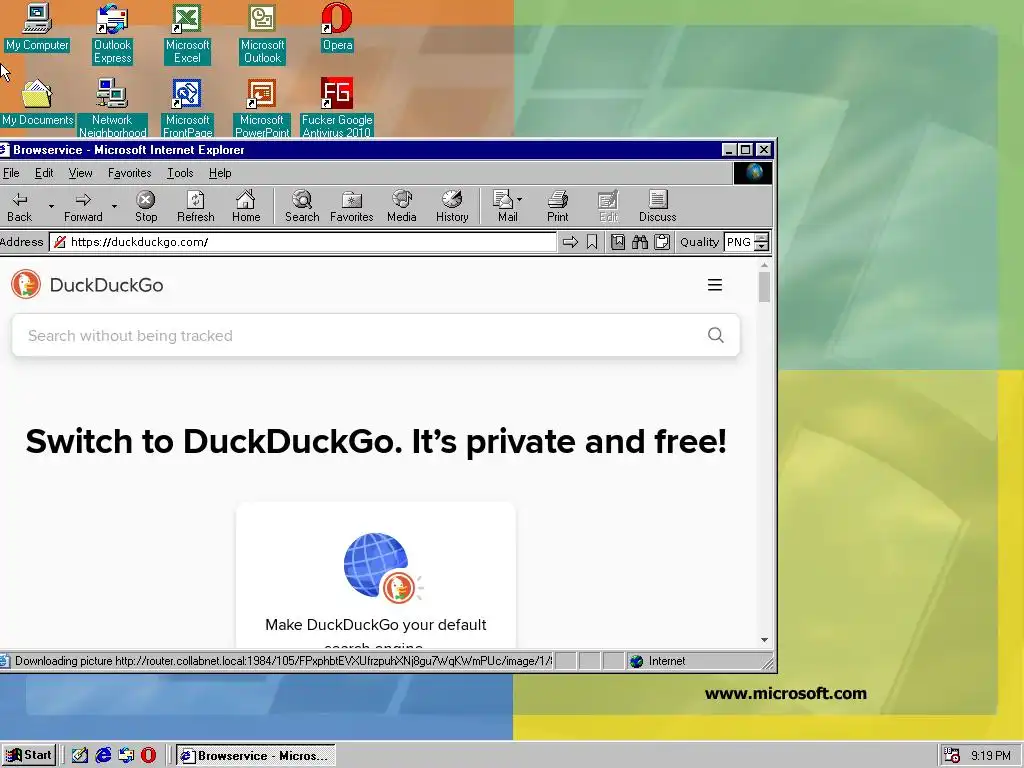Viewport: 1024px width, 768px height.
Task: Select the Microsoft FrontPage desktop shortcut
Action: [187, 108]
